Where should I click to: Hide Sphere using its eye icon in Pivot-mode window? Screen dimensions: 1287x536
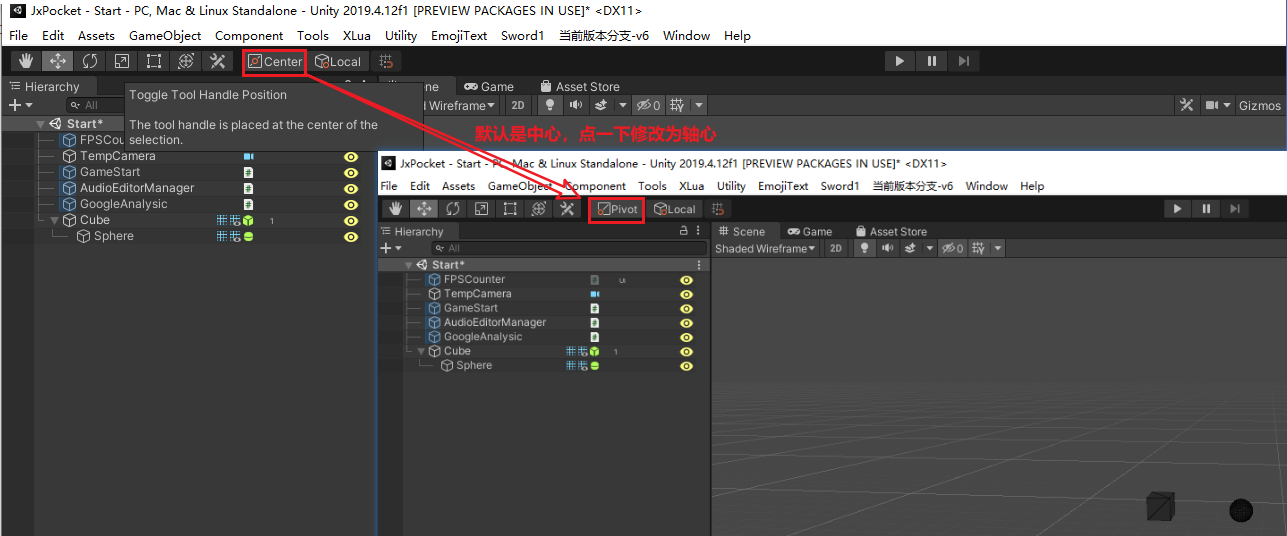pyautogui.click(x=686, y=366)
